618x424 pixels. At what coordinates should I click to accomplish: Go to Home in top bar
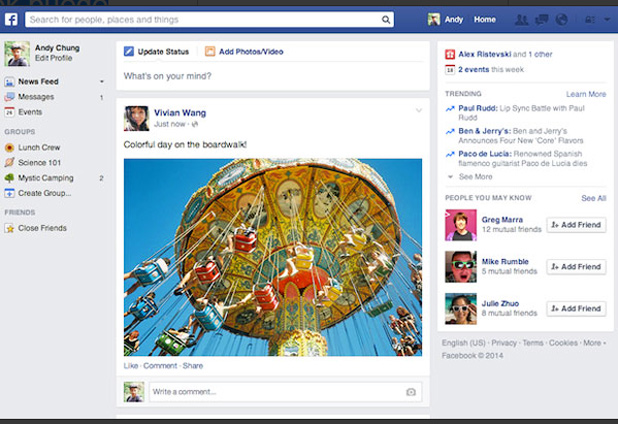[x=484, y=19]
